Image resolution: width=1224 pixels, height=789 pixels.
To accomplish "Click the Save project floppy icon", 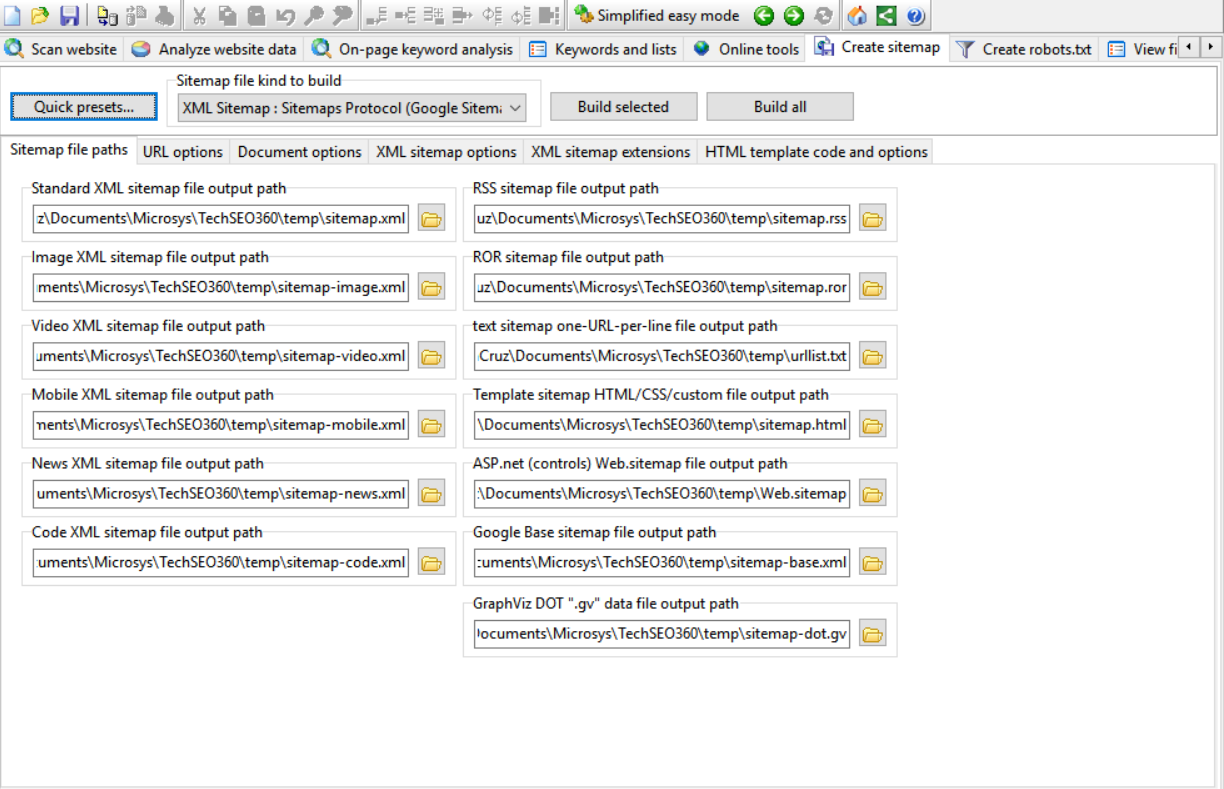I will tap(69, 15).
